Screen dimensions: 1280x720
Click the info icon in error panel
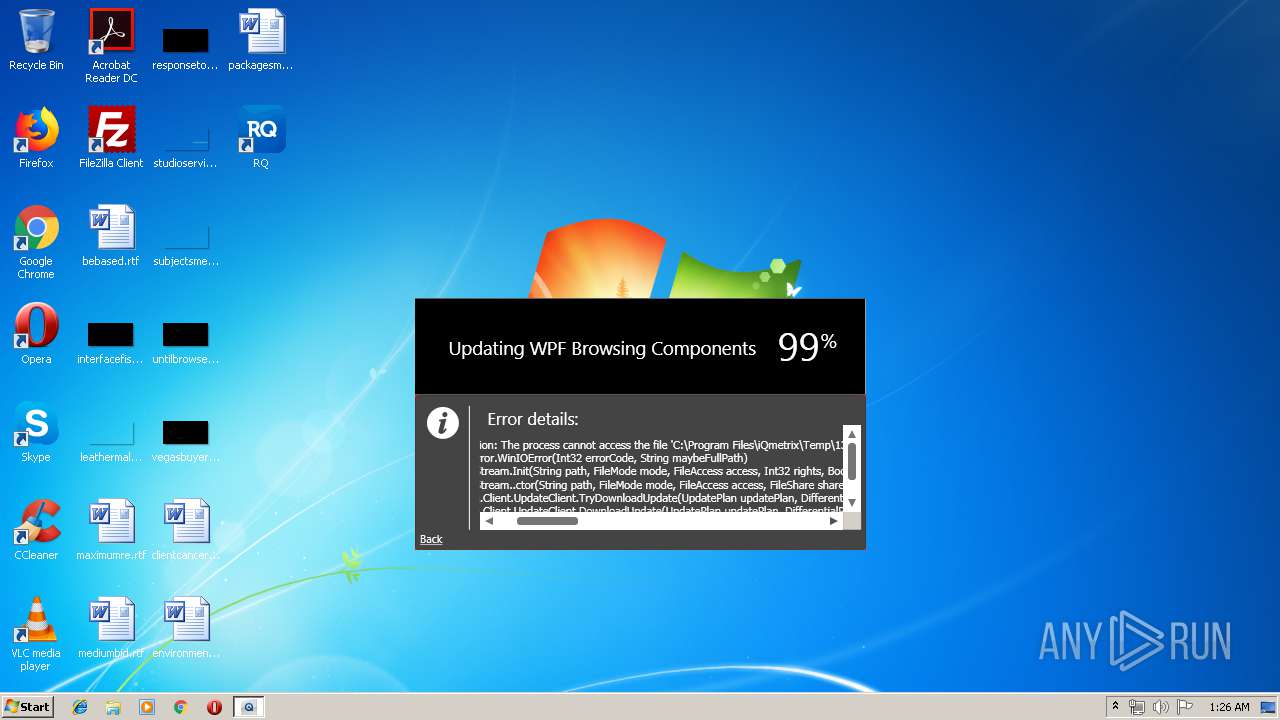point(442,422)
